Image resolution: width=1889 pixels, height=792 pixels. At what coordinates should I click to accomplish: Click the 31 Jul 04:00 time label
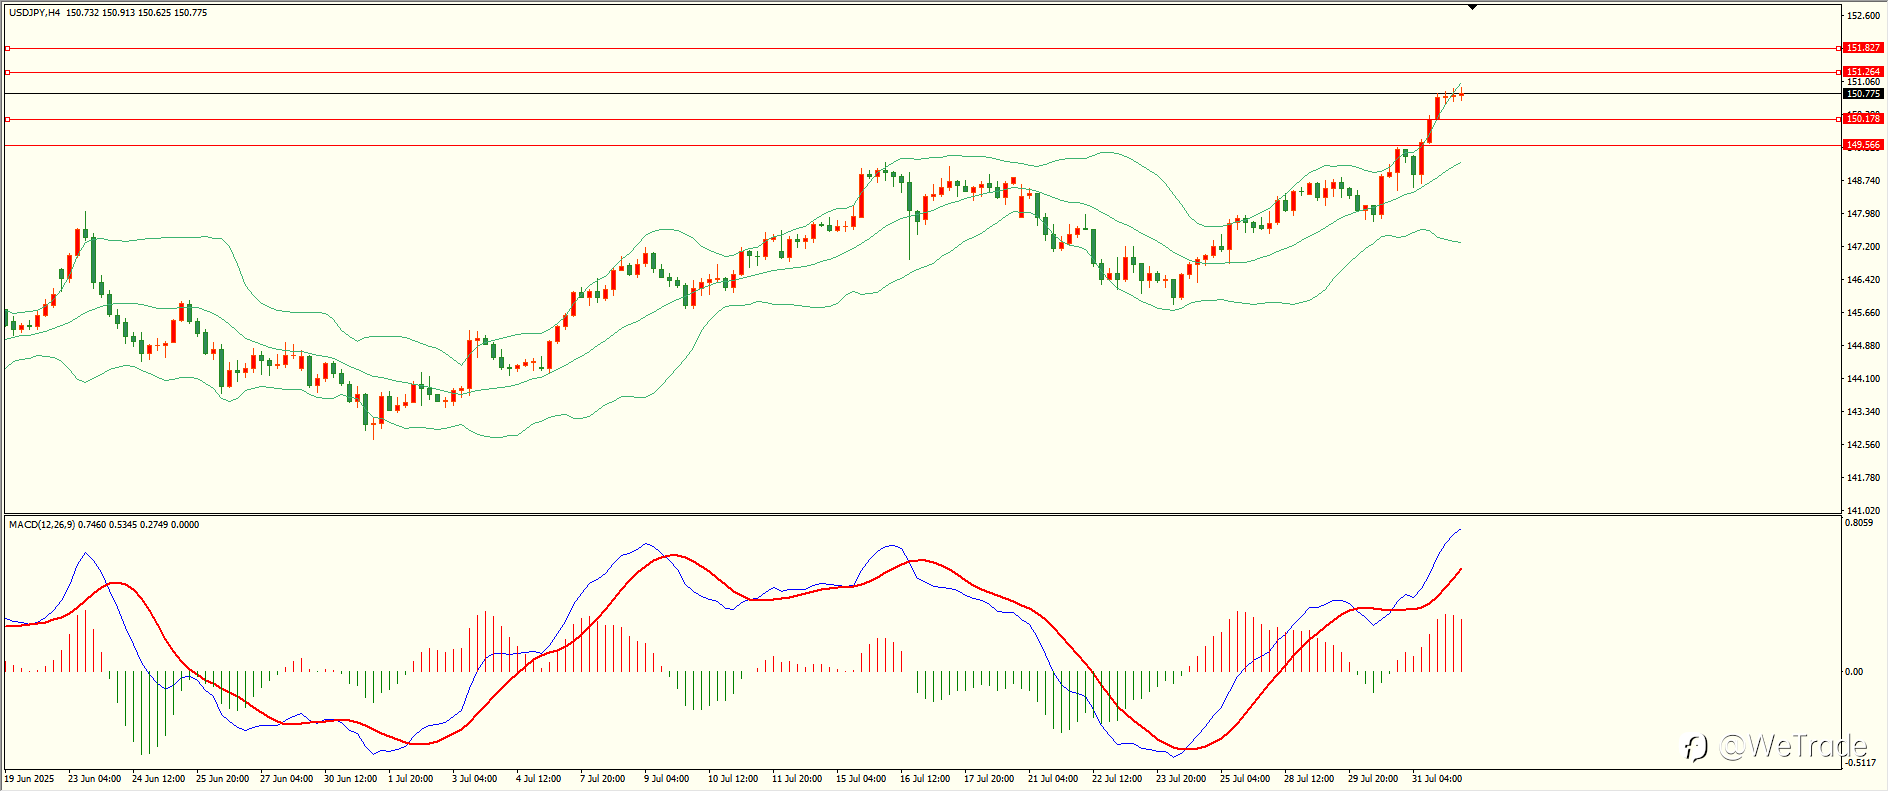coord(1437,778)
